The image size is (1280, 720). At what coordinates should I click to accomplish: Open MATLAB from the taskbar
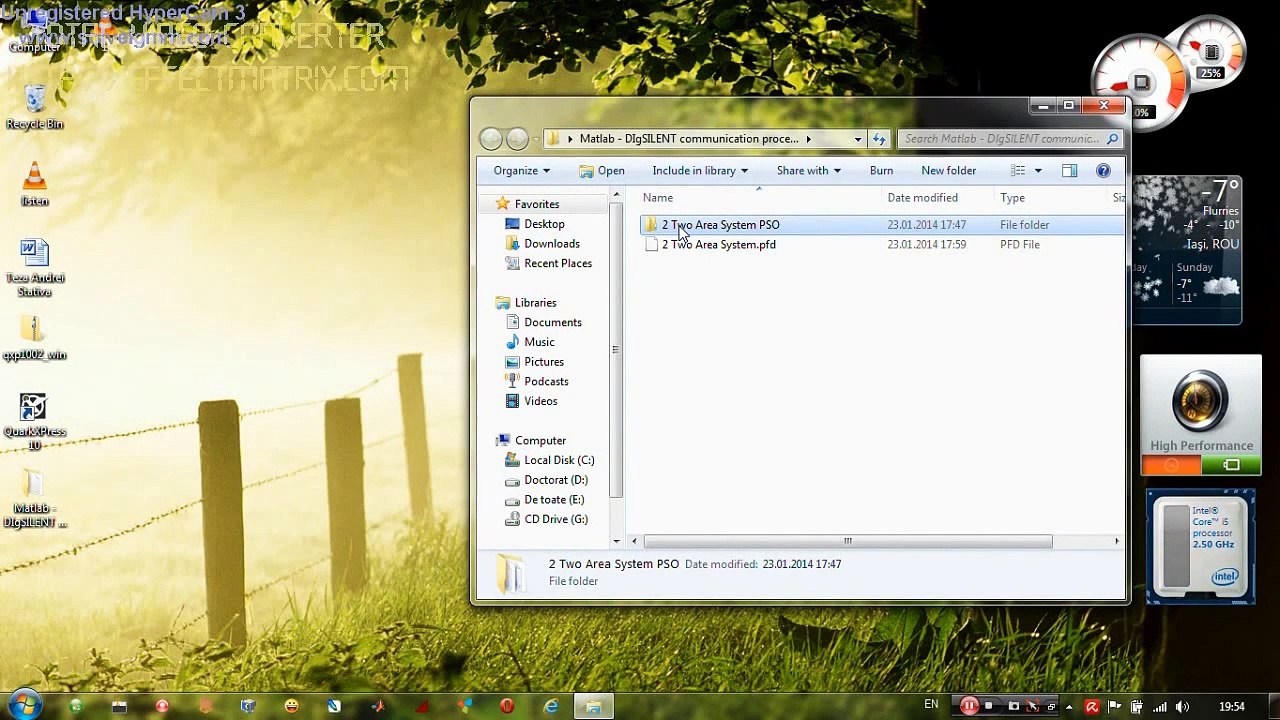click(x=378, y=706)
